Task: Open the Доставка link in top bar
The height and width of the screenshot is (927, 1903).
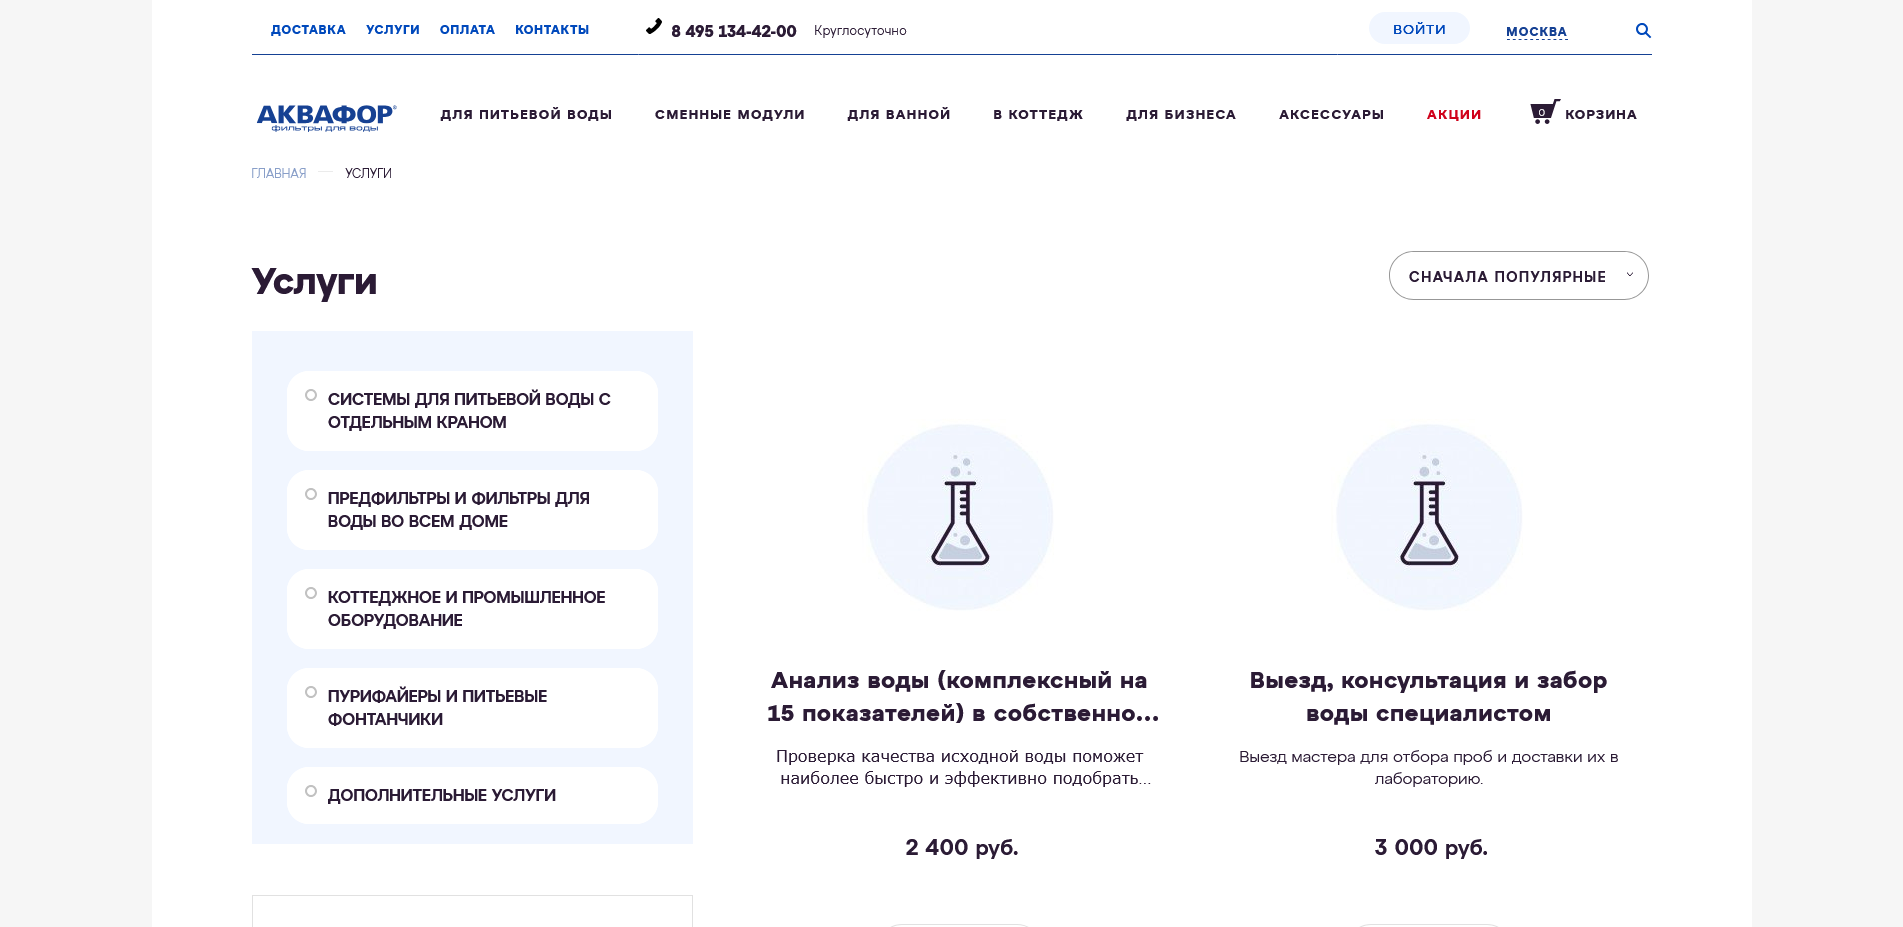Action: pos(308,30)
